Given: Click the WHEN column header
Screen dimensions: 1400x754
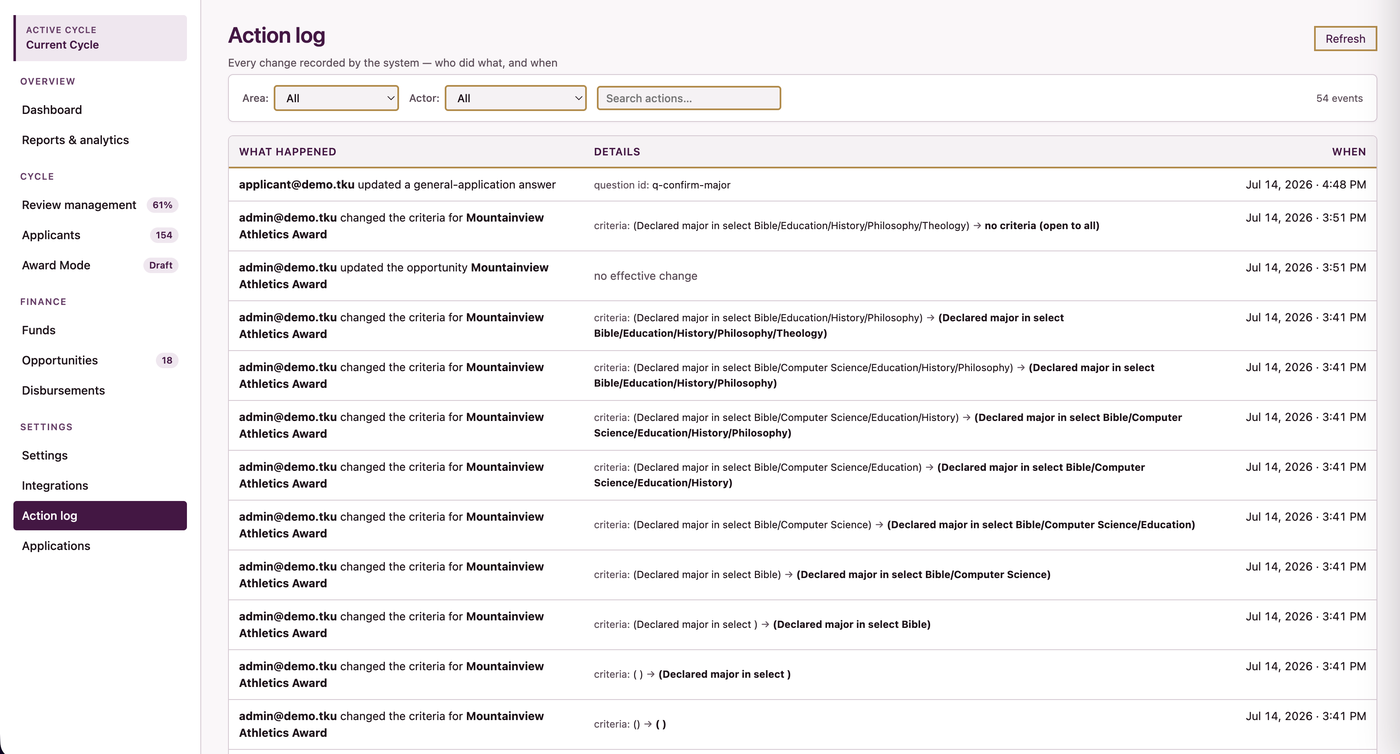Looking at the screenshot, I should click(1349, 152).
